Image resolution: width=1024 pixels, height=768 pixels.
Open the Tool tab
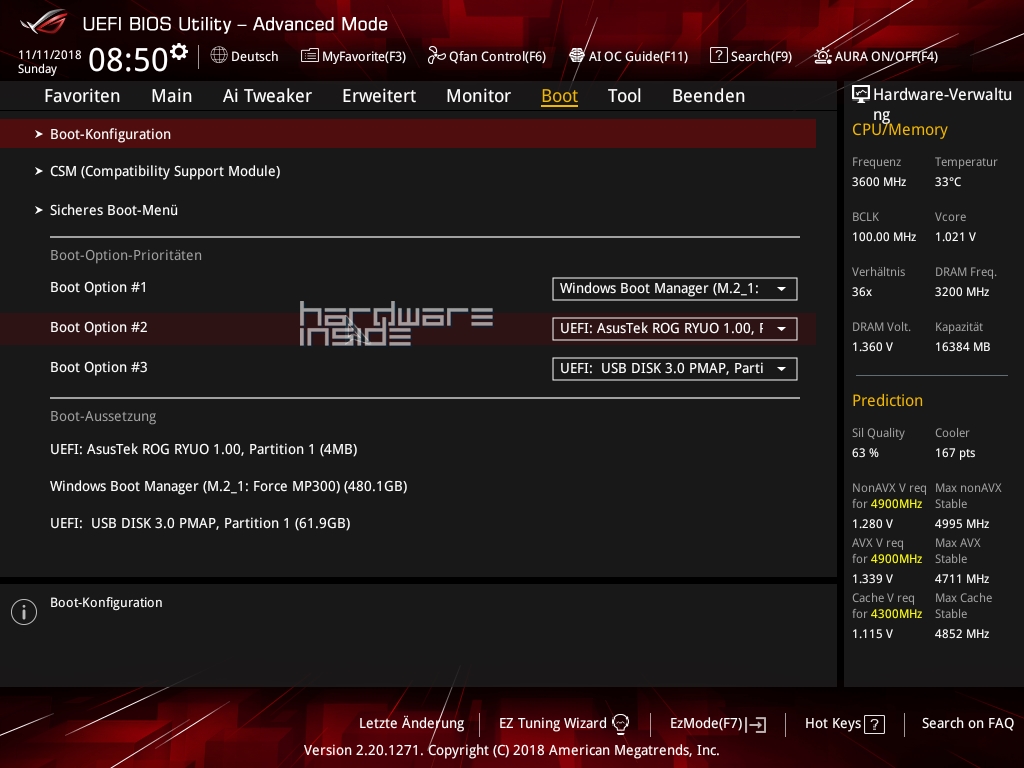pyautogui.click(x=624, y=96)
